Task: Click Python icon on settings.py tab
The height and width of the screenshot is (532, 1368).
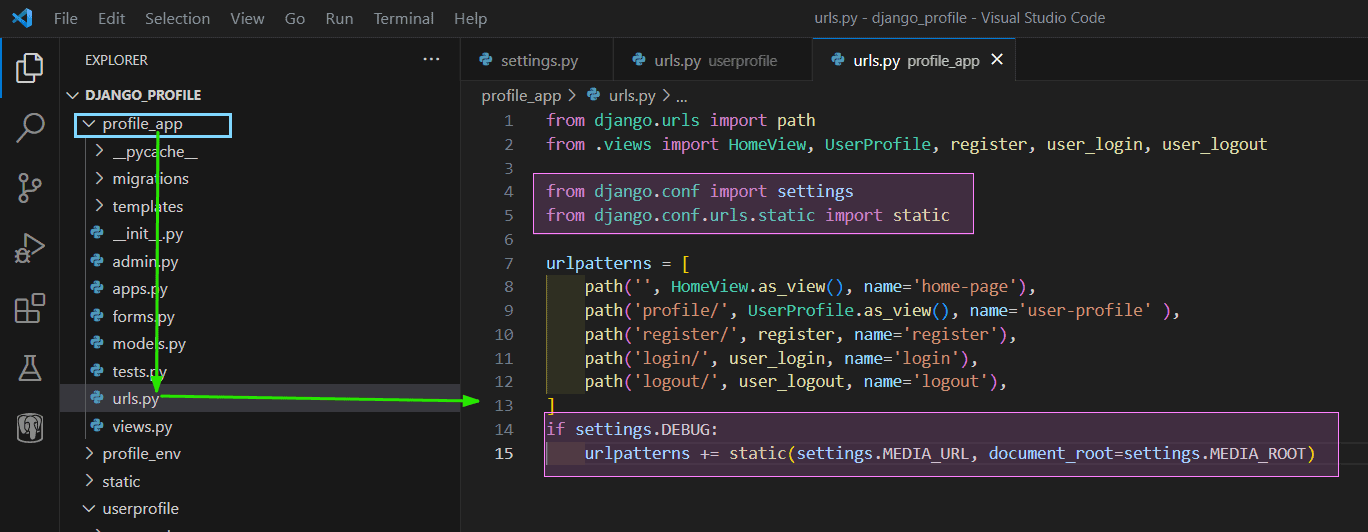Action: click(487, 60)
